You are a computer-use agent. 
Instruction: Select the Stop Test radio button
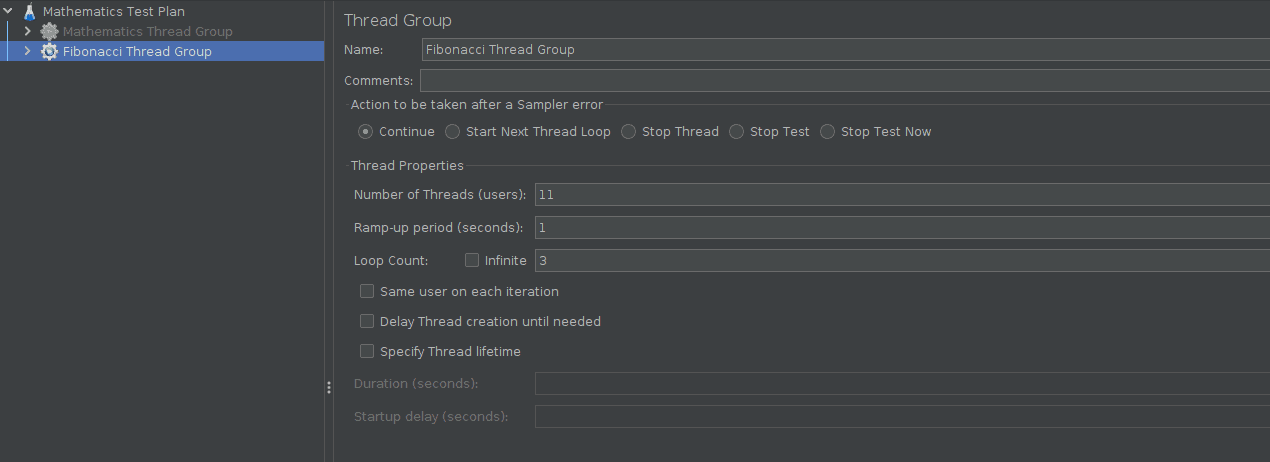click(x=737, y=132)
